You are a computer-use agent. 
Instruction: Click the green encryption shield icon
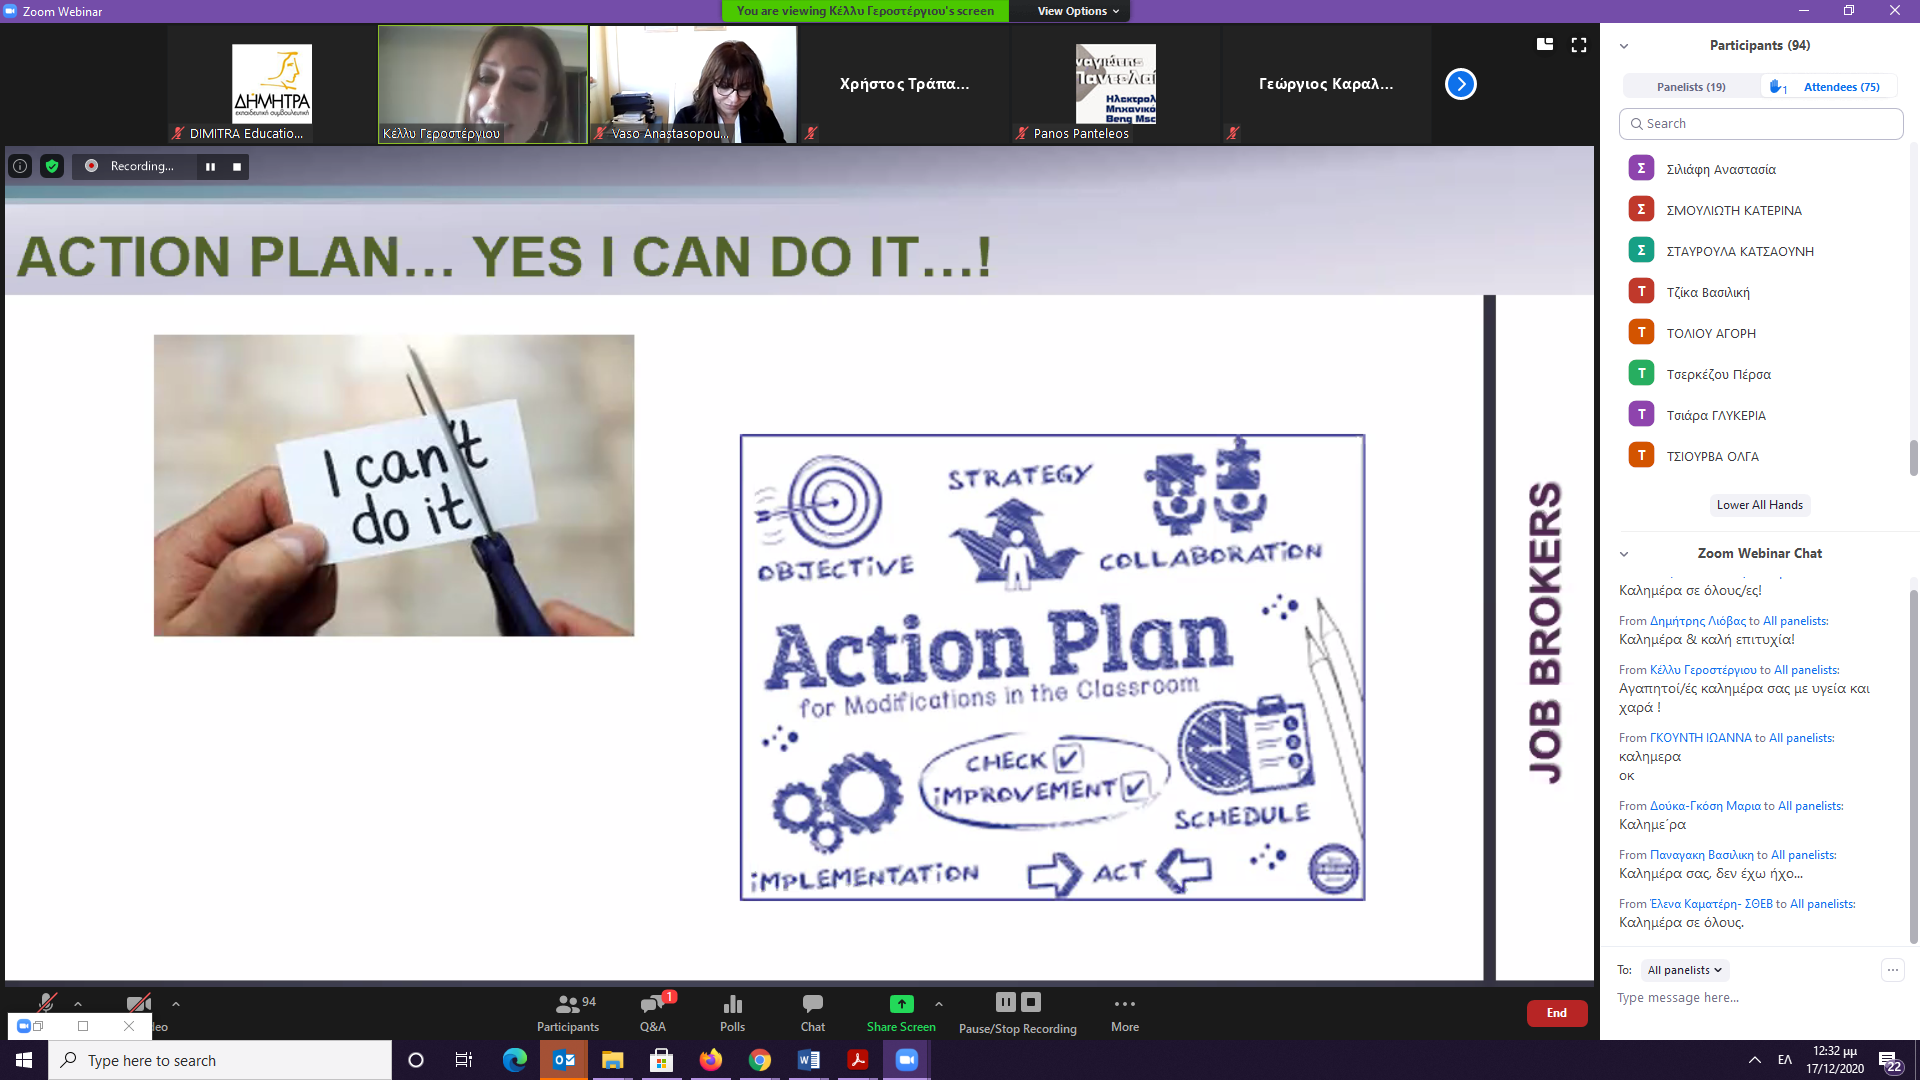(x=52, y=166)
